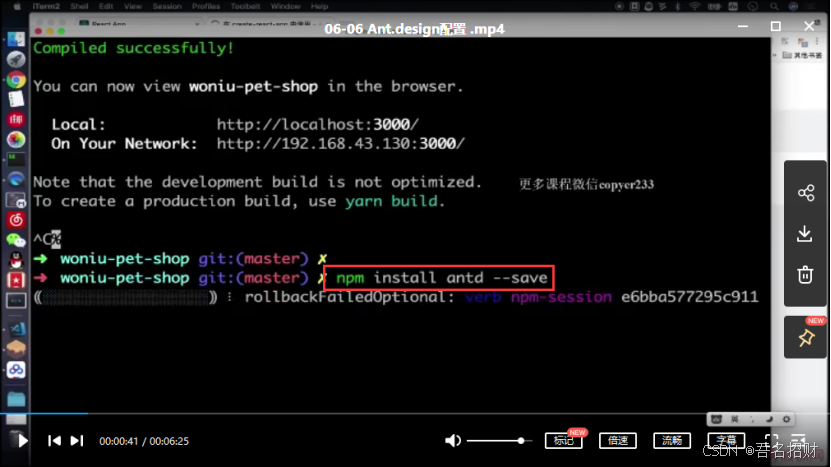Skip to the next video

point(77,440)
